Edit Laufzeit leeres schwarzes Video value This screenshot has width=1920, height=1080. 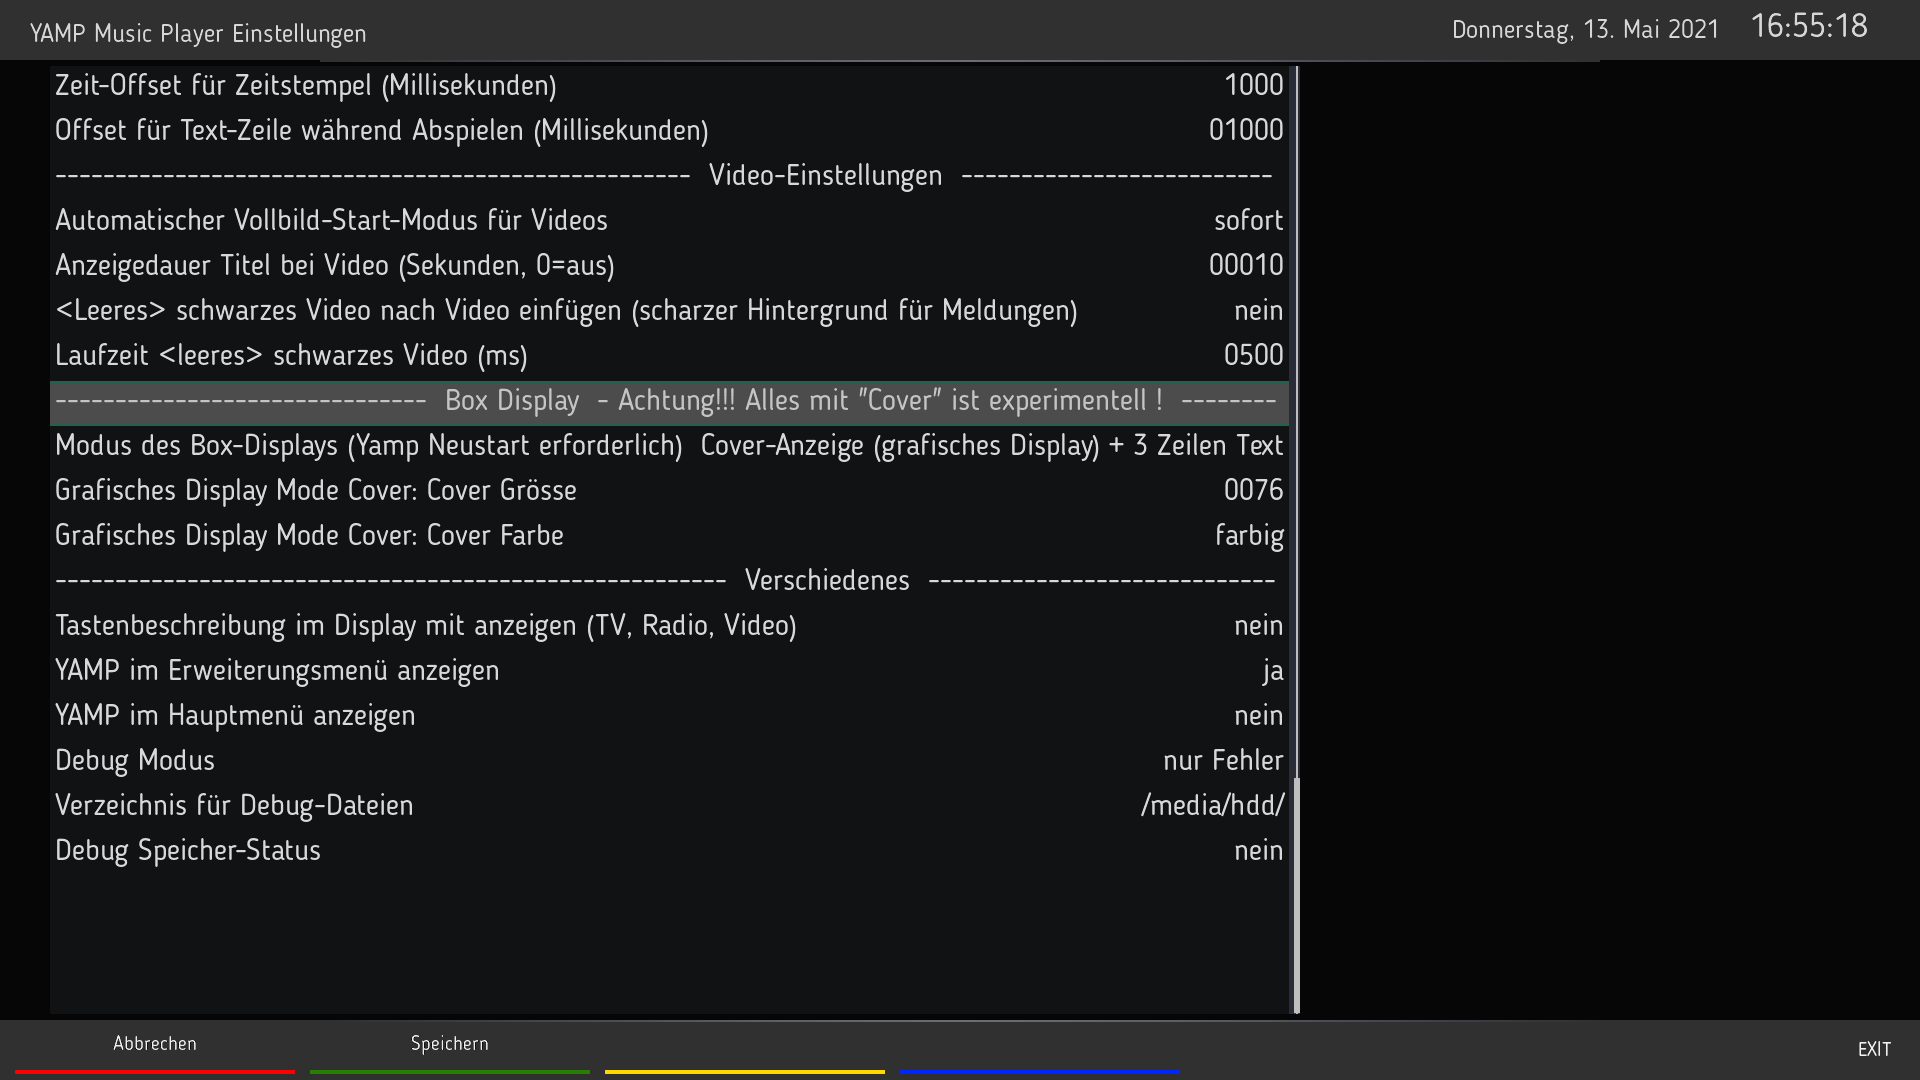[1252, 355]
